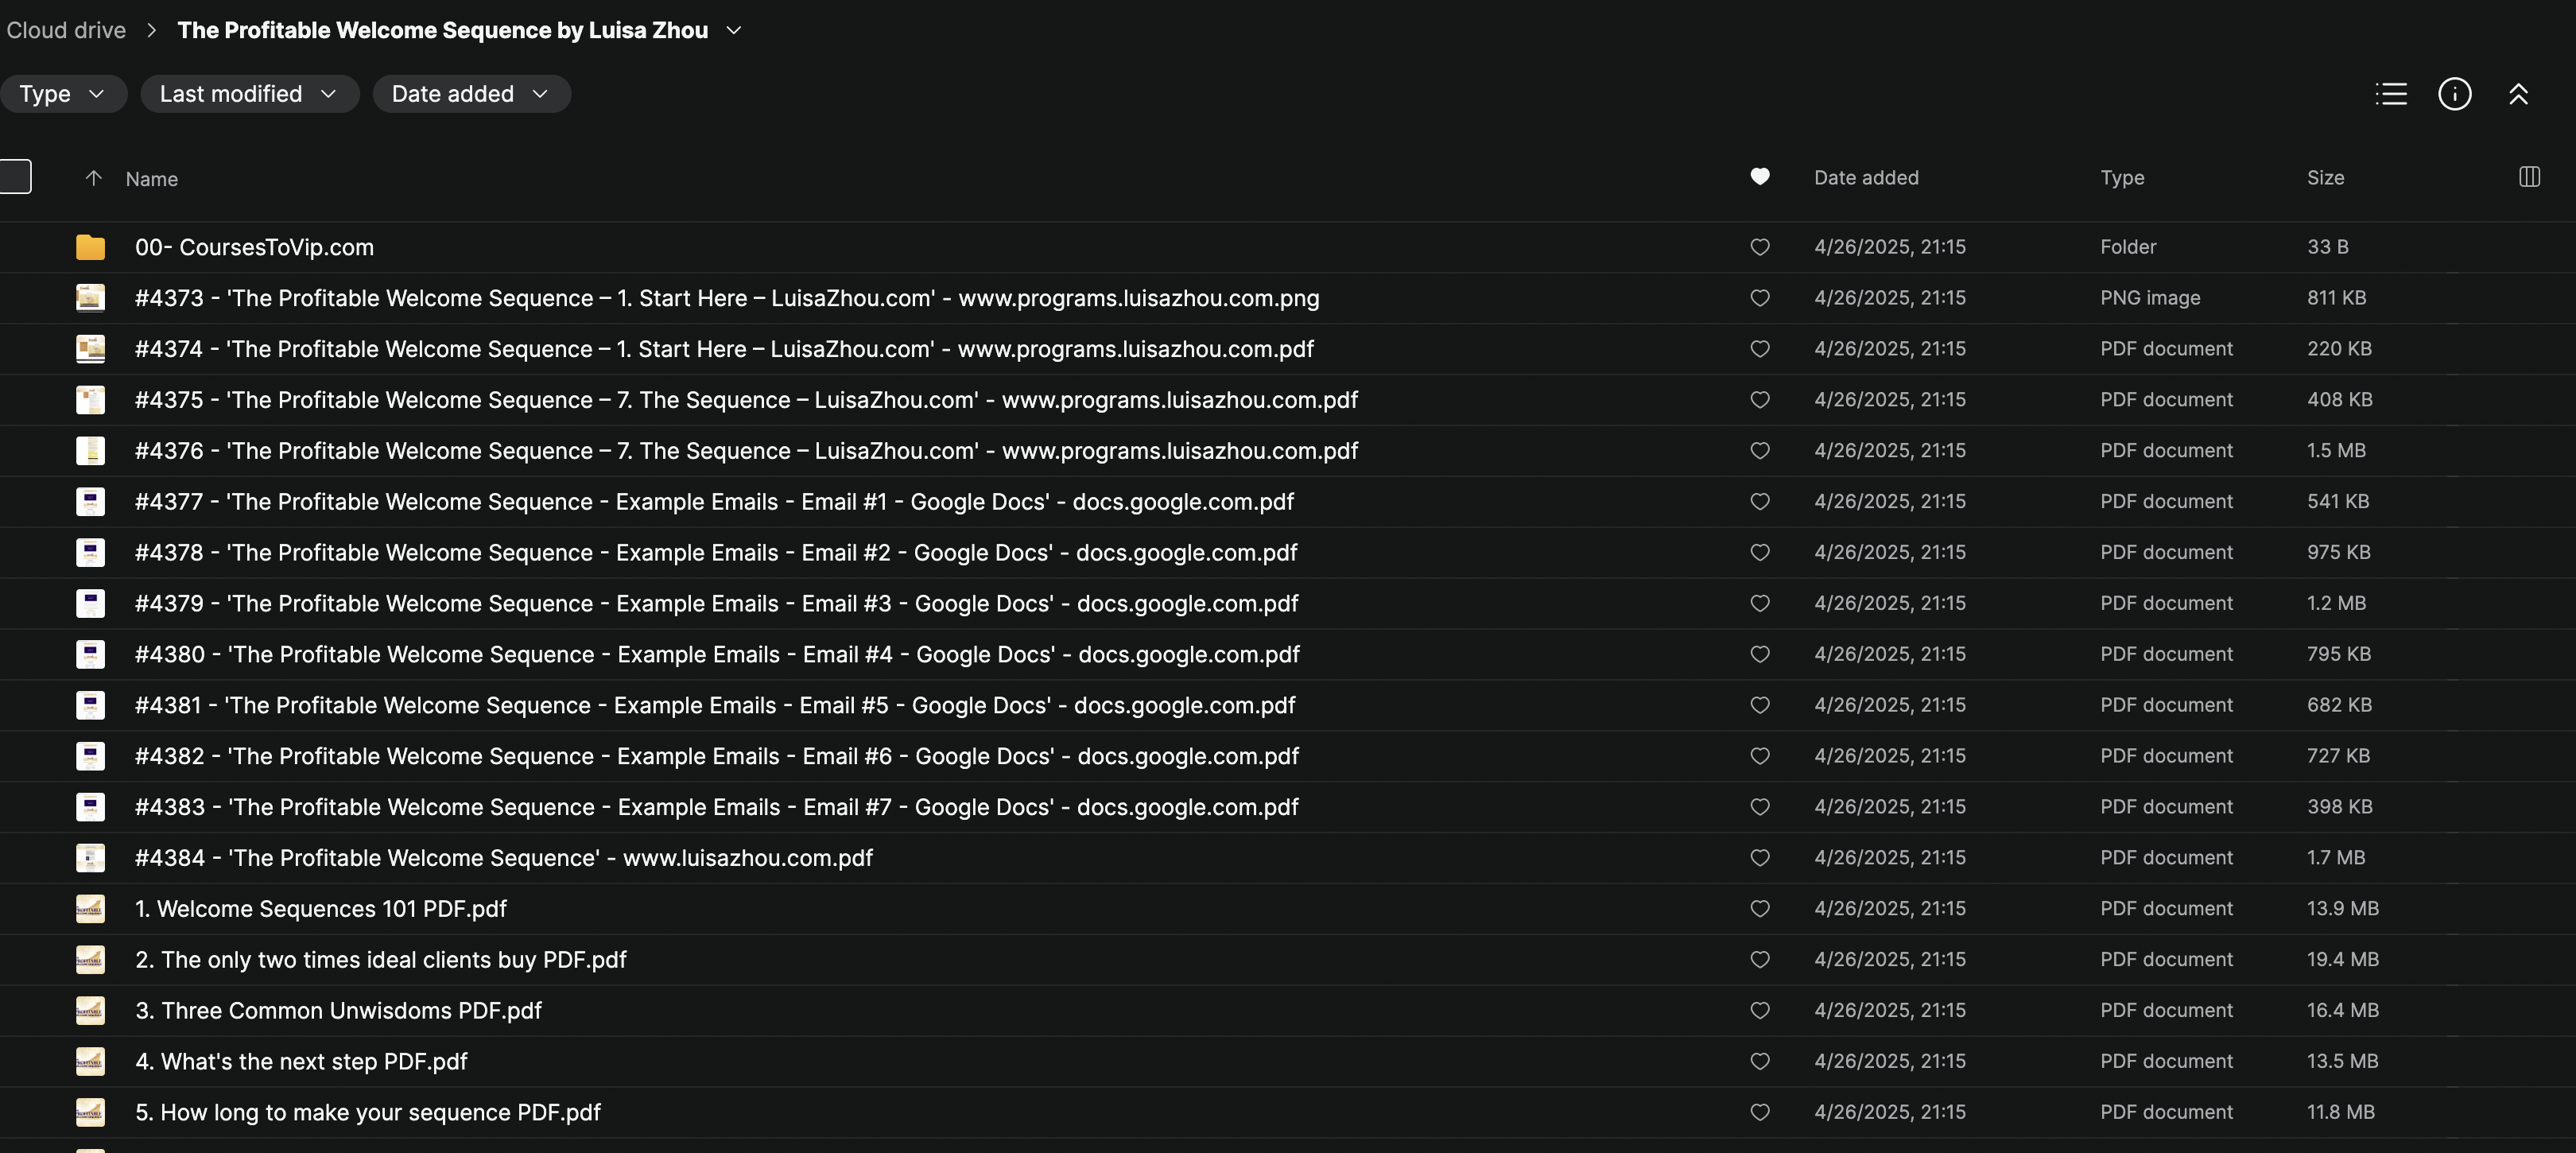This screenshot has height=1153, width=2576.
Task: Click the favourites heart column header
Action: 1760,177
